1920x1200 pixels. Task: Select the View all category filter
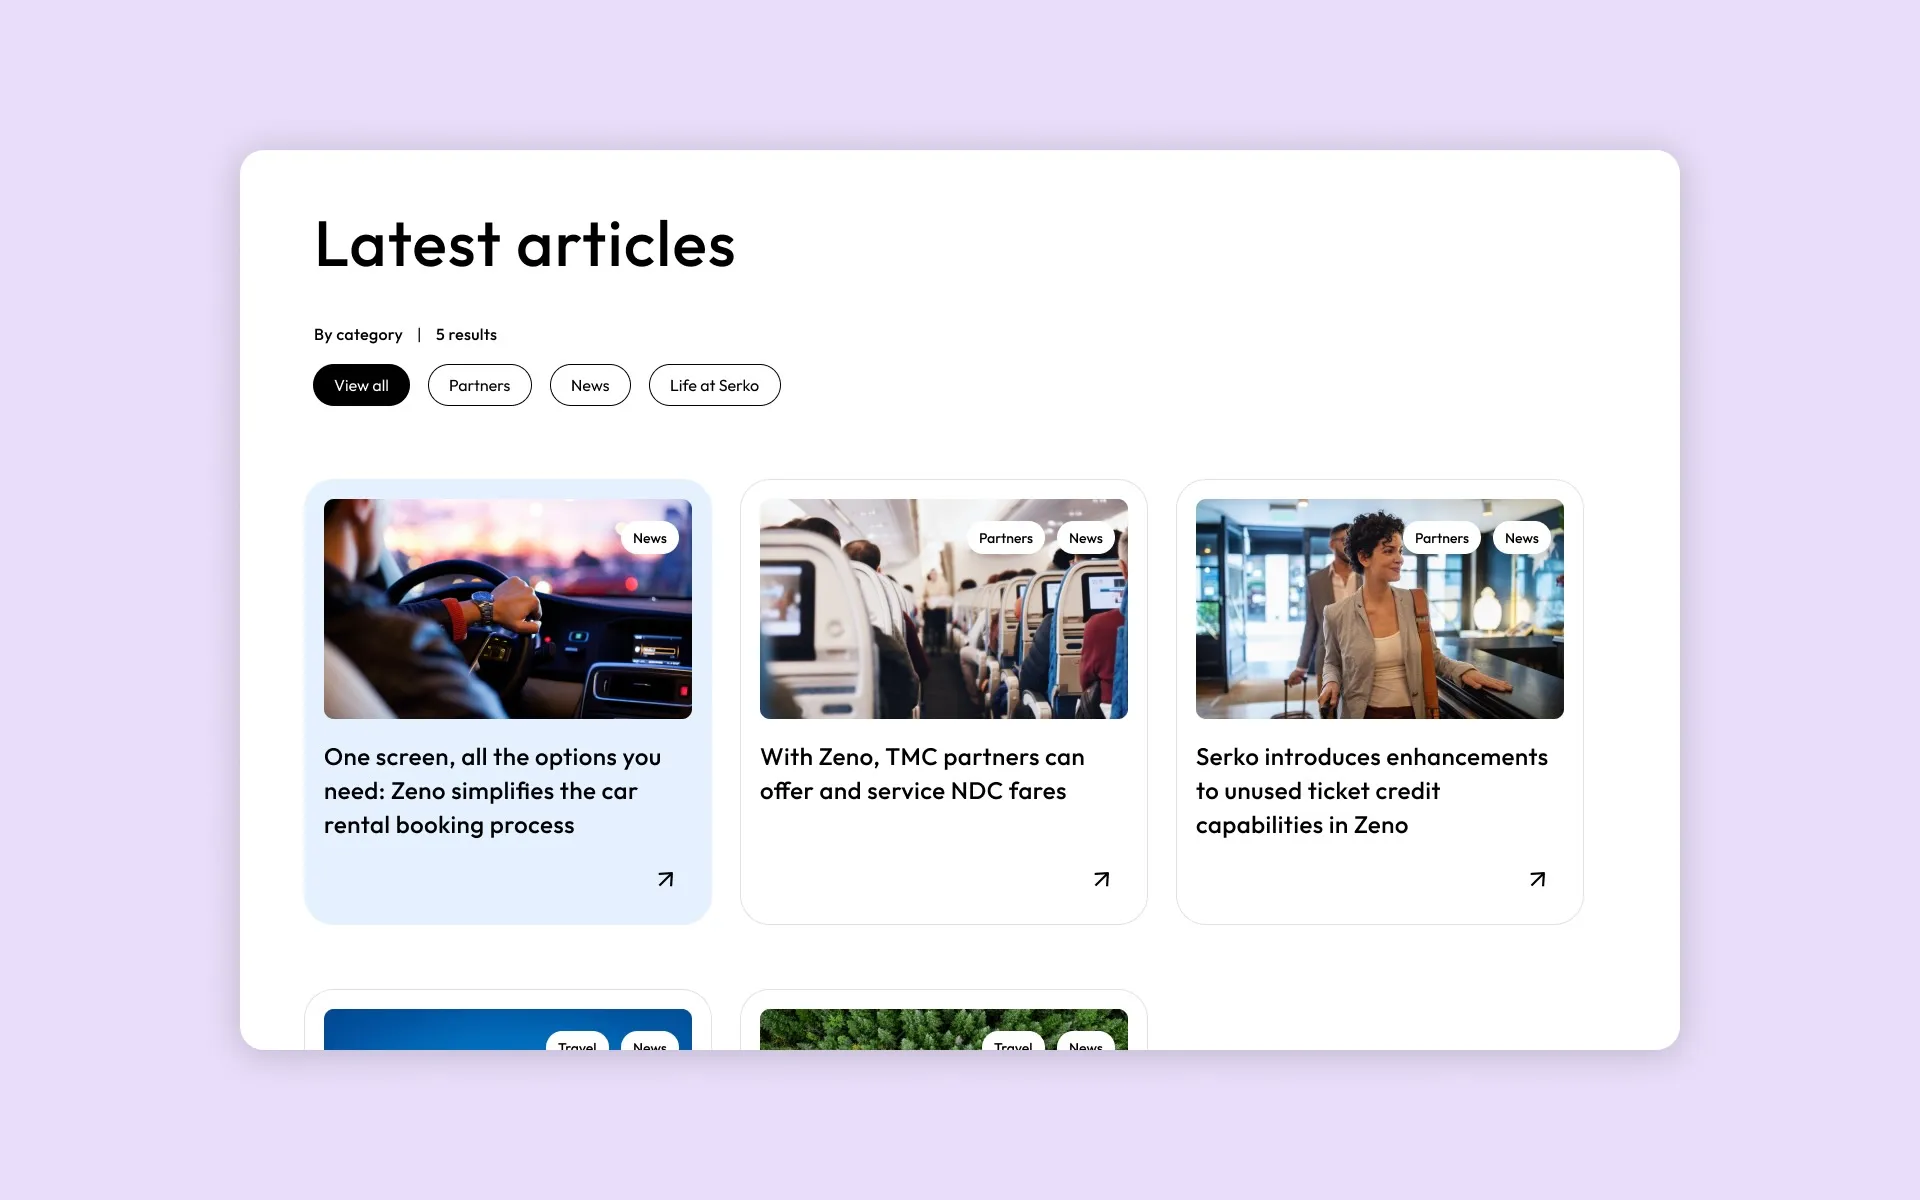tap(361, 385)
